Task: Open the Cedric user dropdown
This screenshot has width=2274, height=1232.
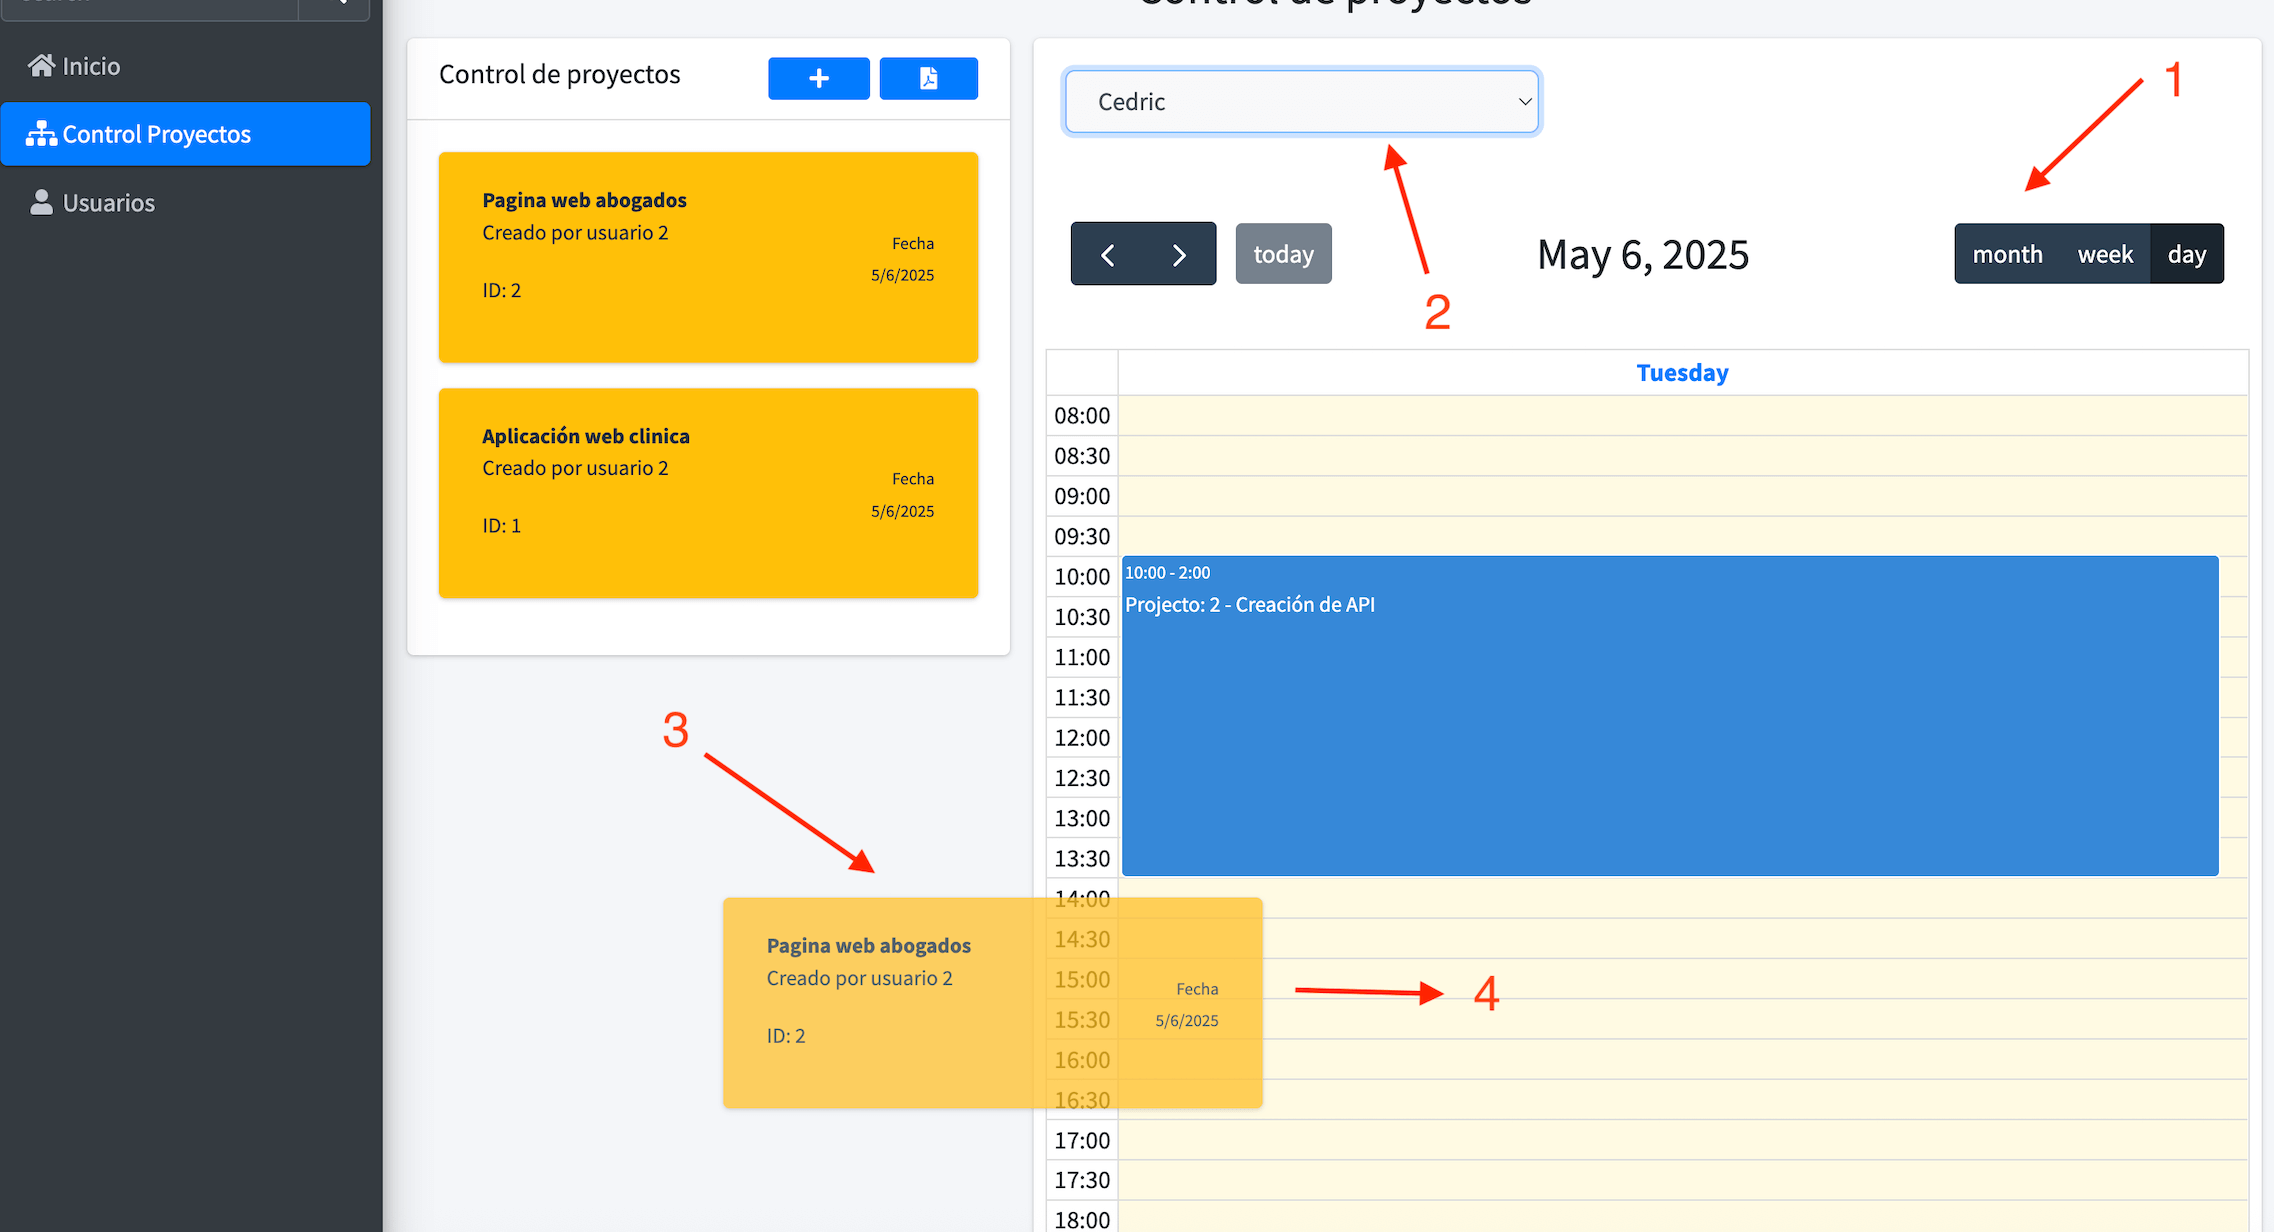Action: coord(1301,102)
